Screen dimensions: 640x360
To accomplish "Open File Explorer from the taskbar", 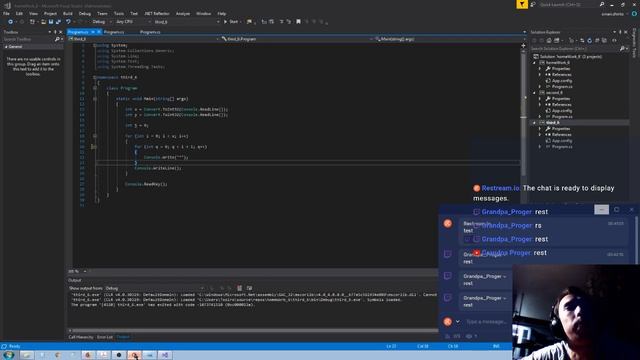I will [x=27, y=355].
